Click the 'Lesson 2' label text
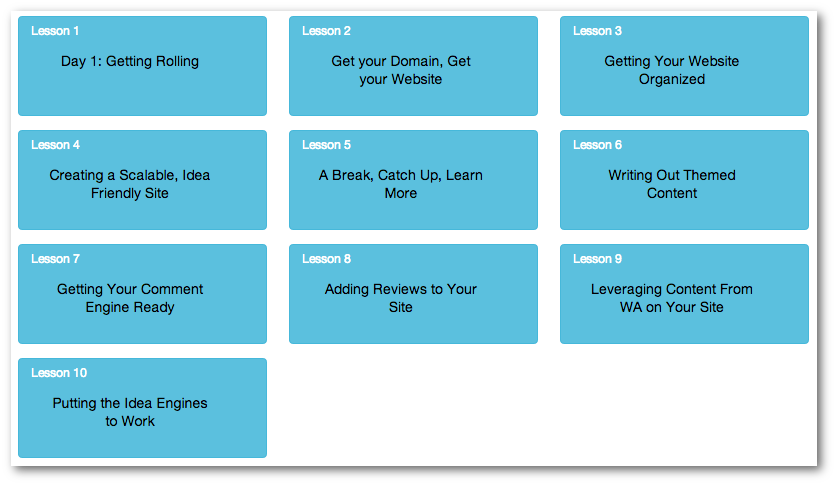836x485 pixels. point(326,31)
